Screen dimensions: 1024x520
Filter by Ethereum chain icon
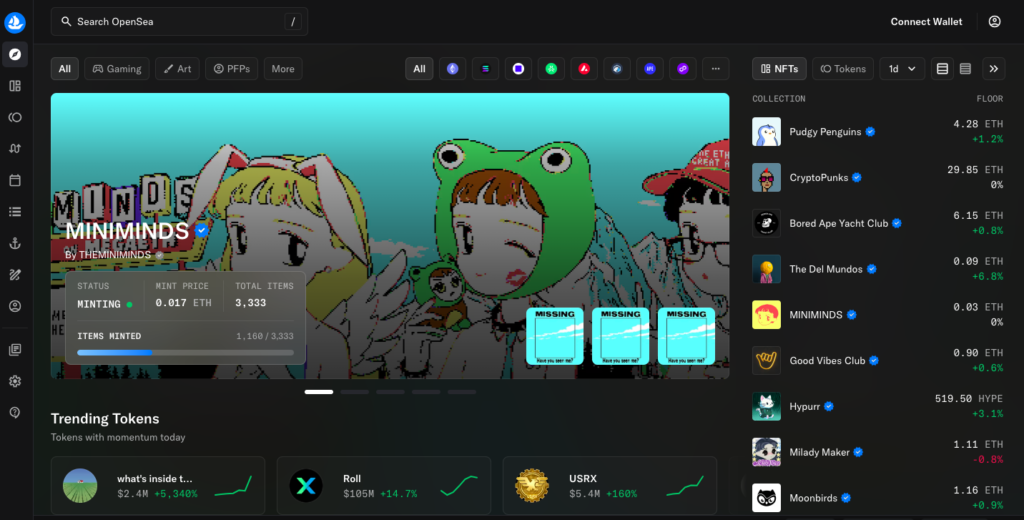(x=452, y=69)
